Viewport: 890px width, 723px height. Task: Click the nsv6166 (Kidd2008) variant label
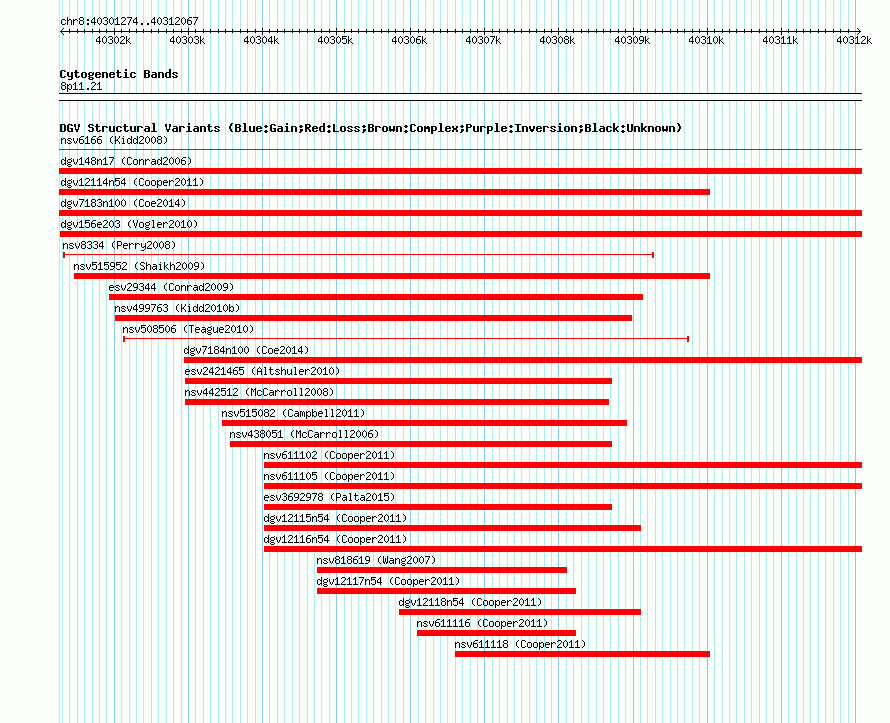[x=114, y=140]
